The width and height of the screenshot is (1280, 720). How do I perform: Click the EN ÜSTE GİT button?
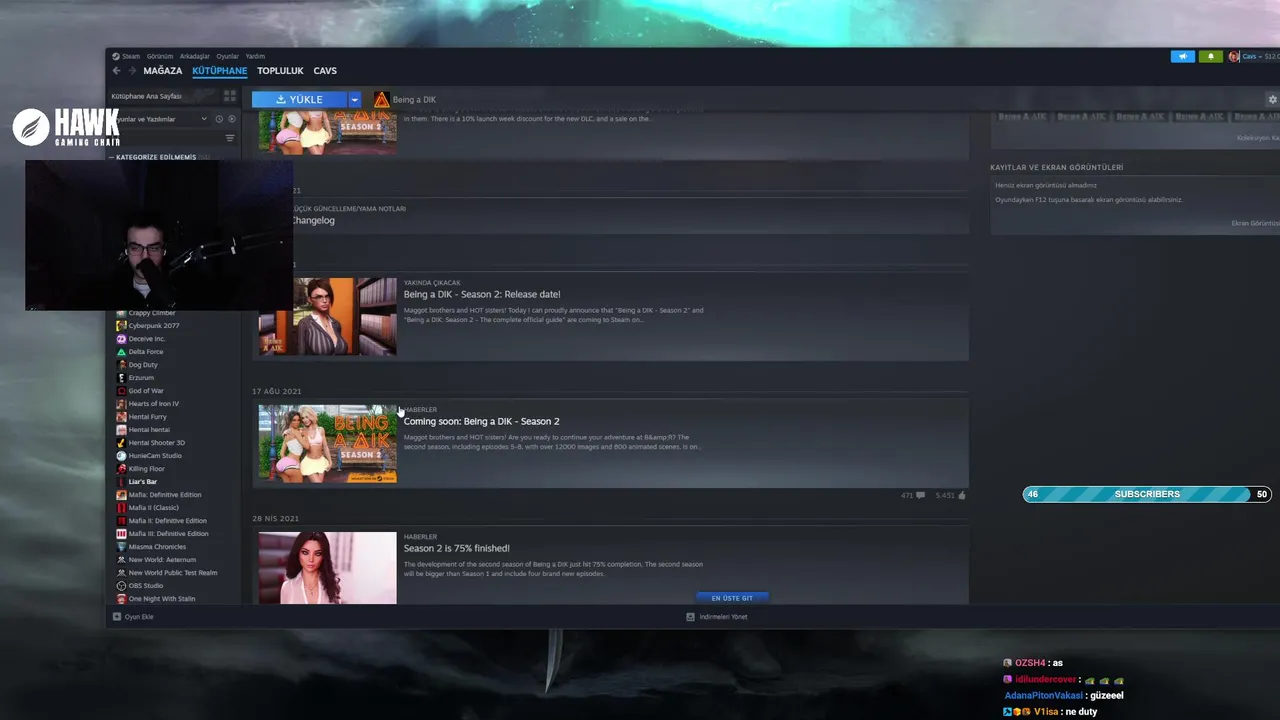(x=732, y=598)
